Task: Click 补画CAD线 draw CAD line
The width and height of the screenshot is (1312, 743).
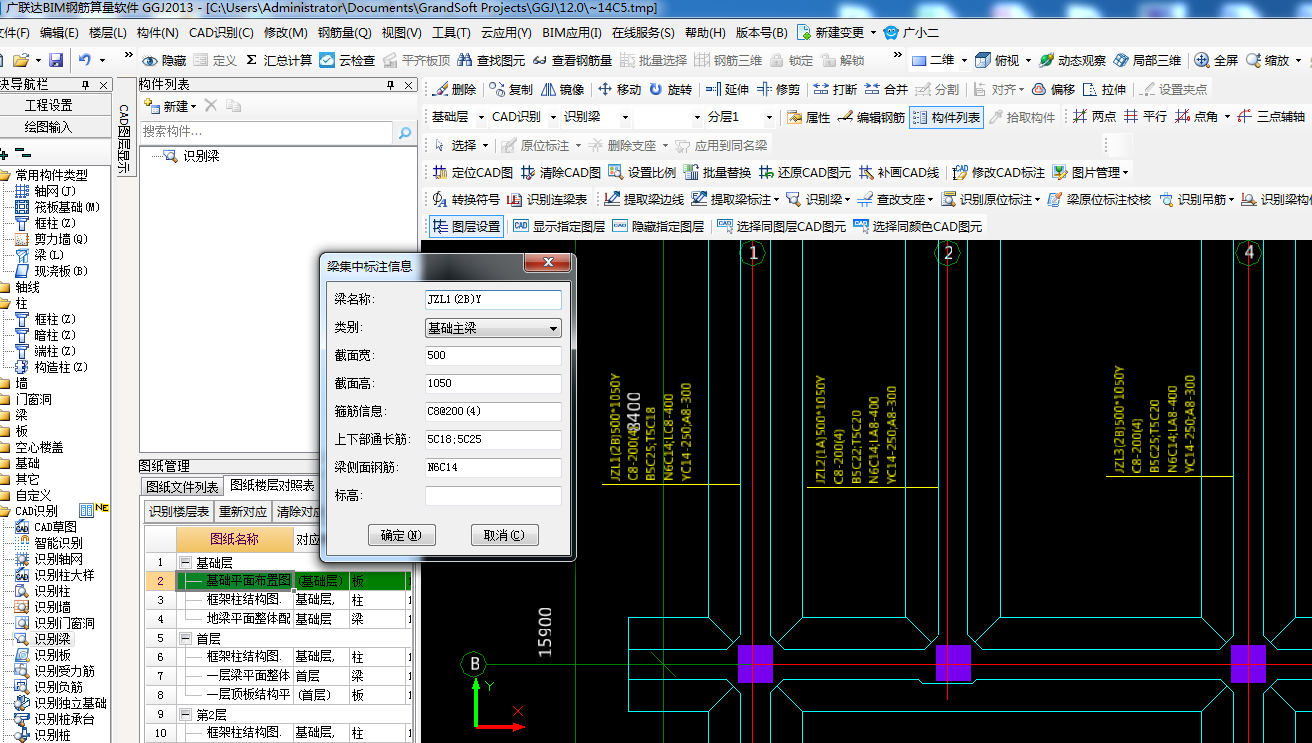Action: click(x=899, y=172)
